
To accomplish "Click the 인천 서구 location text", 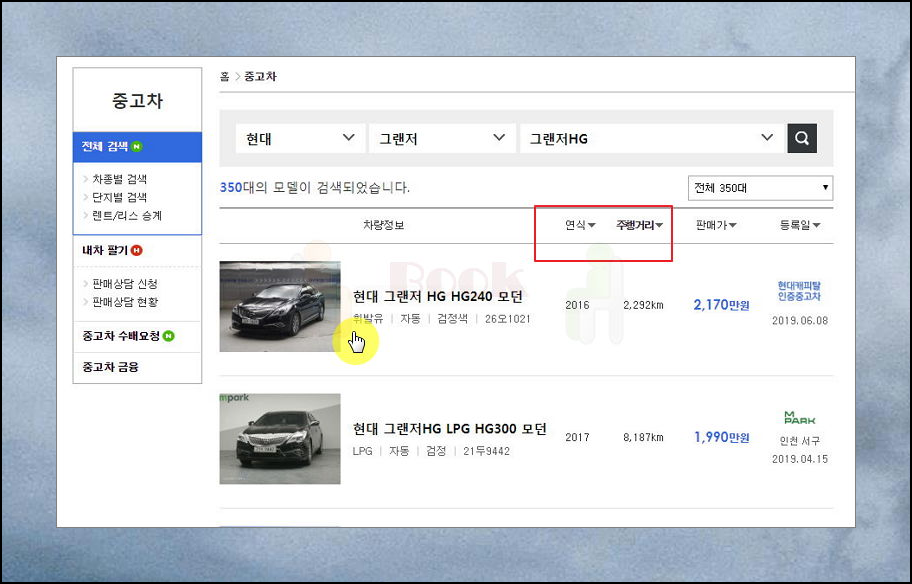I will click(800, 441).
